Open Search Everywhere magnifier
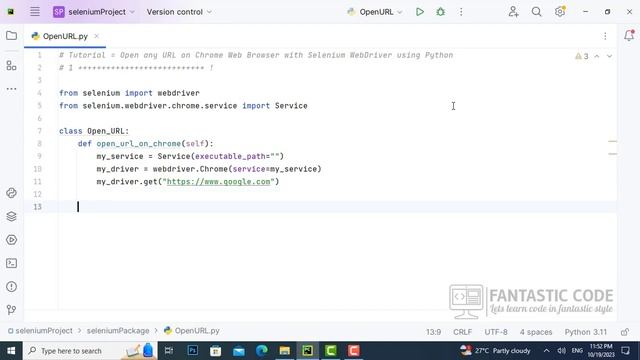The height and width of the screenshot is (360, 640). click(x=537, y=12)
